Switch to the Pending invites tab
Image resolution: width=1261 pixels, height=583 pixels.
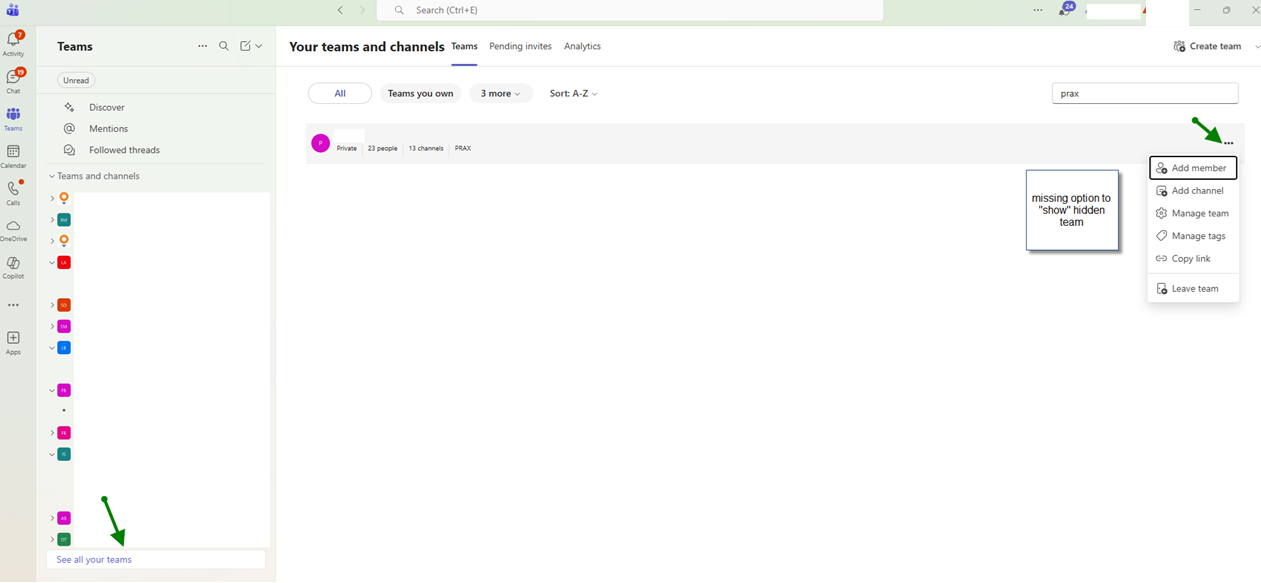coord(520,46)
